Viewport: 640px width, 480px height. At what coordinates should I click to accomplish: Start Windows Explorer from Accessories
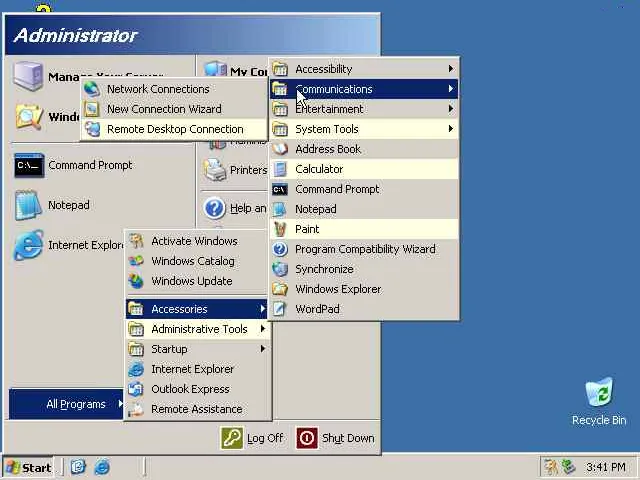pos(364,289)
